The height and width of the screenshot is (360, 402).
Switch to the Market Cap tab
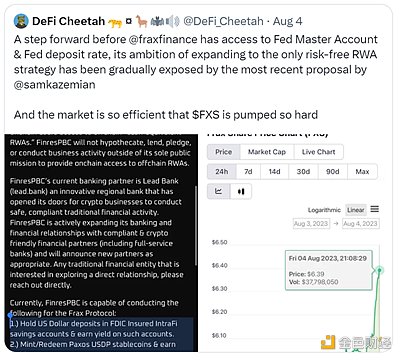(267, 152)
